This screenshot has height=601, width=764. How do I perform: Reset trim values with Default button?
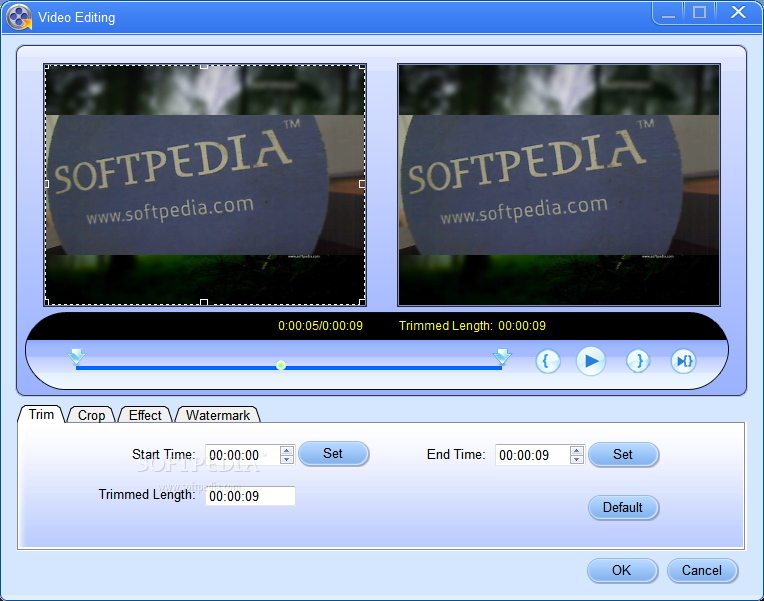[623, 508]
